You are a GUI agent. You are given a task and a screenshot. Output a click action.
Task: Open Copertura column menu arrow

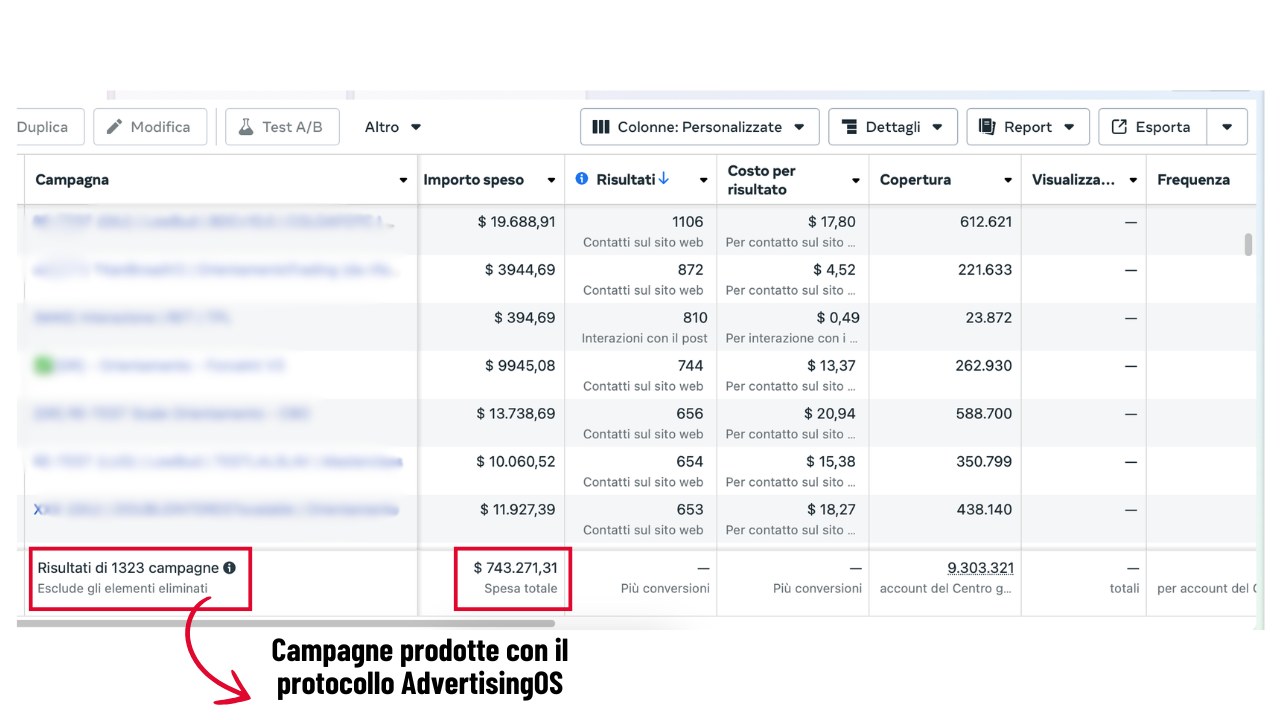(1008, 180)
